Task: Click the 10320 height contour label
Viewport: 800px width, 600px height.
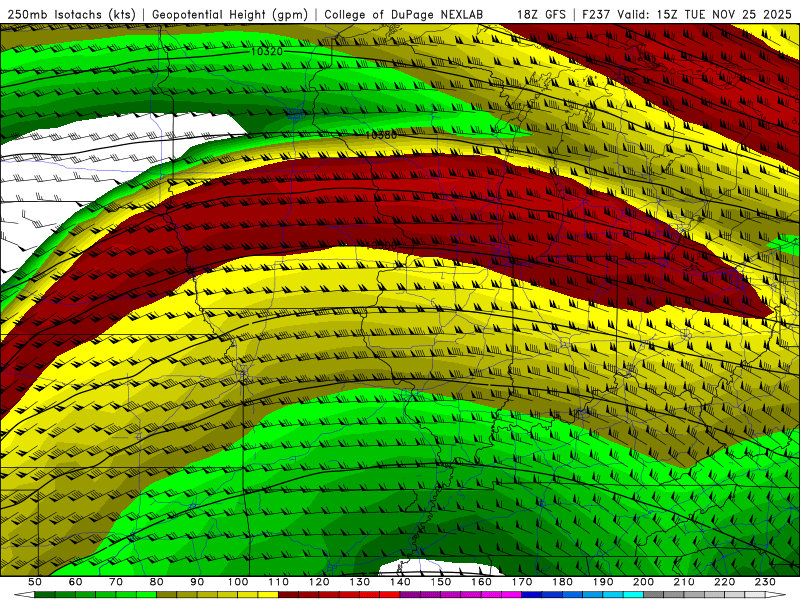Action: 266,52
